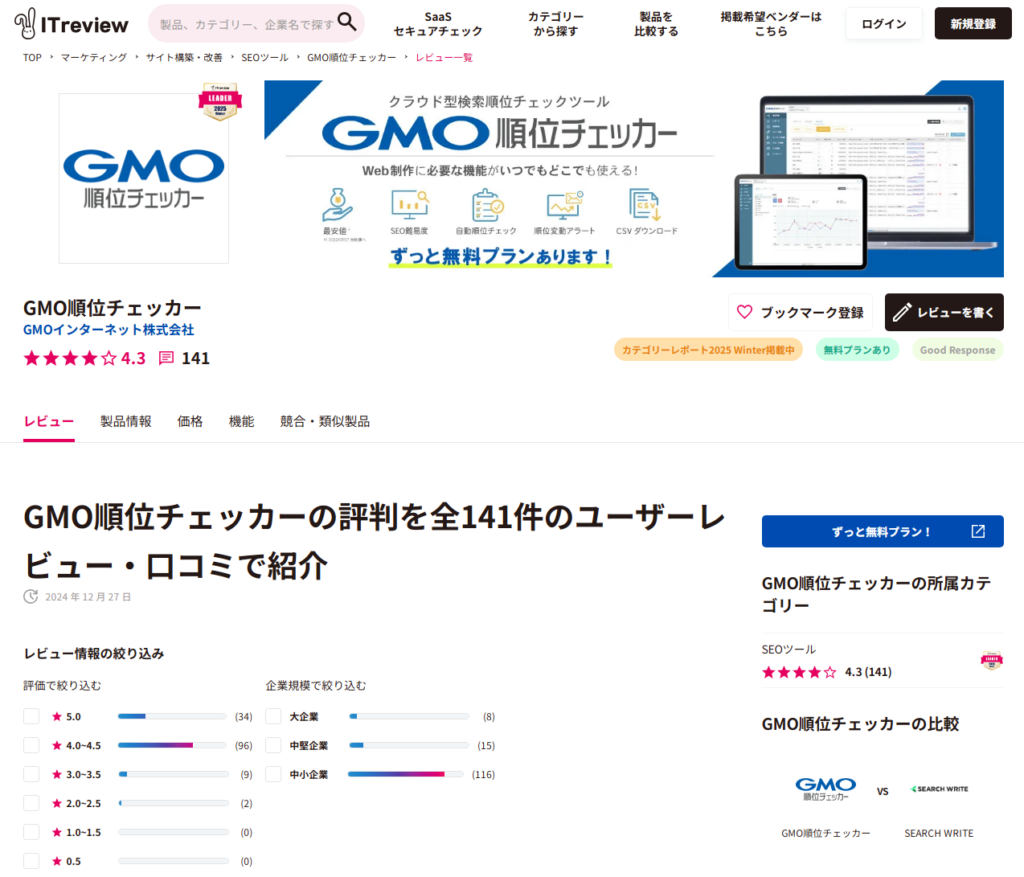This screenshot has height=877, width=1024.
Task: Check the 4.0~4.5 rating filter
Action: tap(31, 745)
